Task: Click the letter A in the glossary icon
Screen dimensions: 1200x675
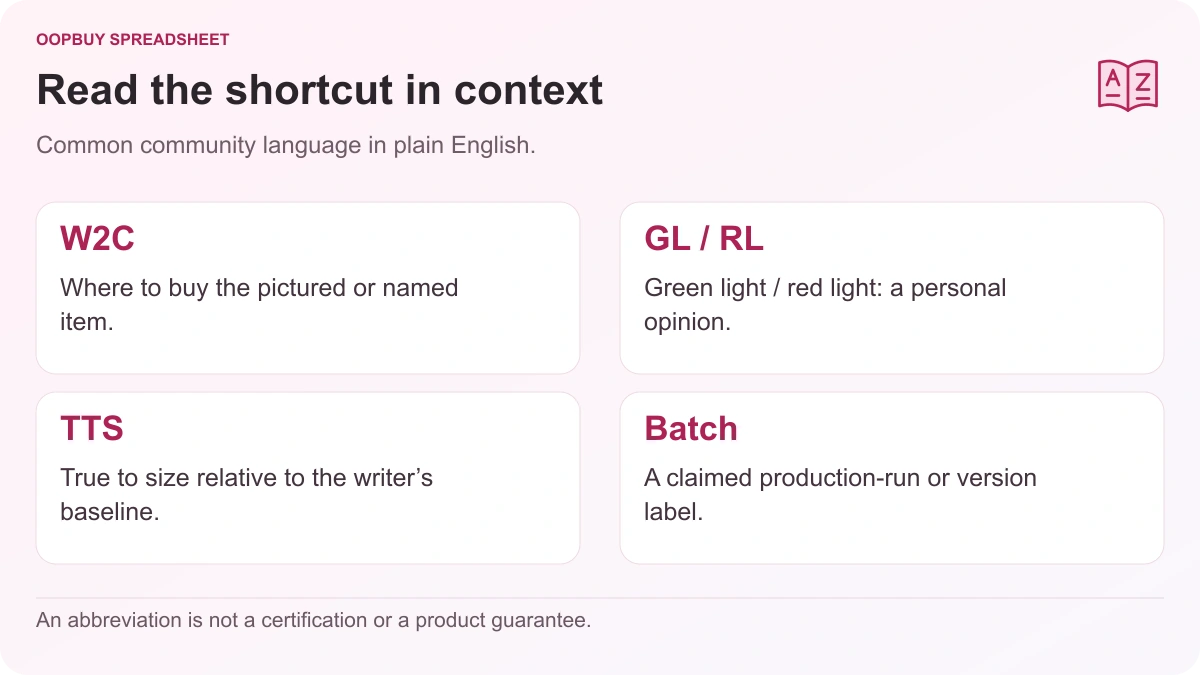Action: point(1113,81)
